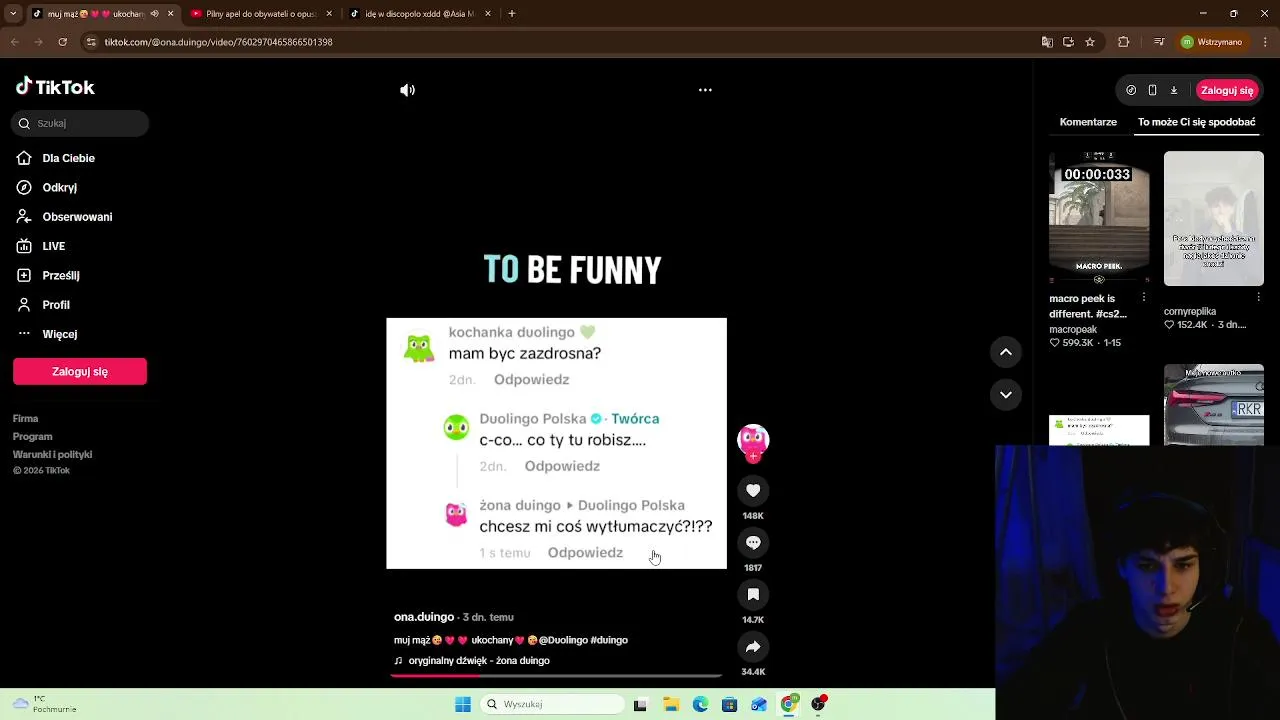The width and height of the screenshot is (1280, 720).
Task: Open the Chrome three-dot menu
Action: click(1264, 42)
